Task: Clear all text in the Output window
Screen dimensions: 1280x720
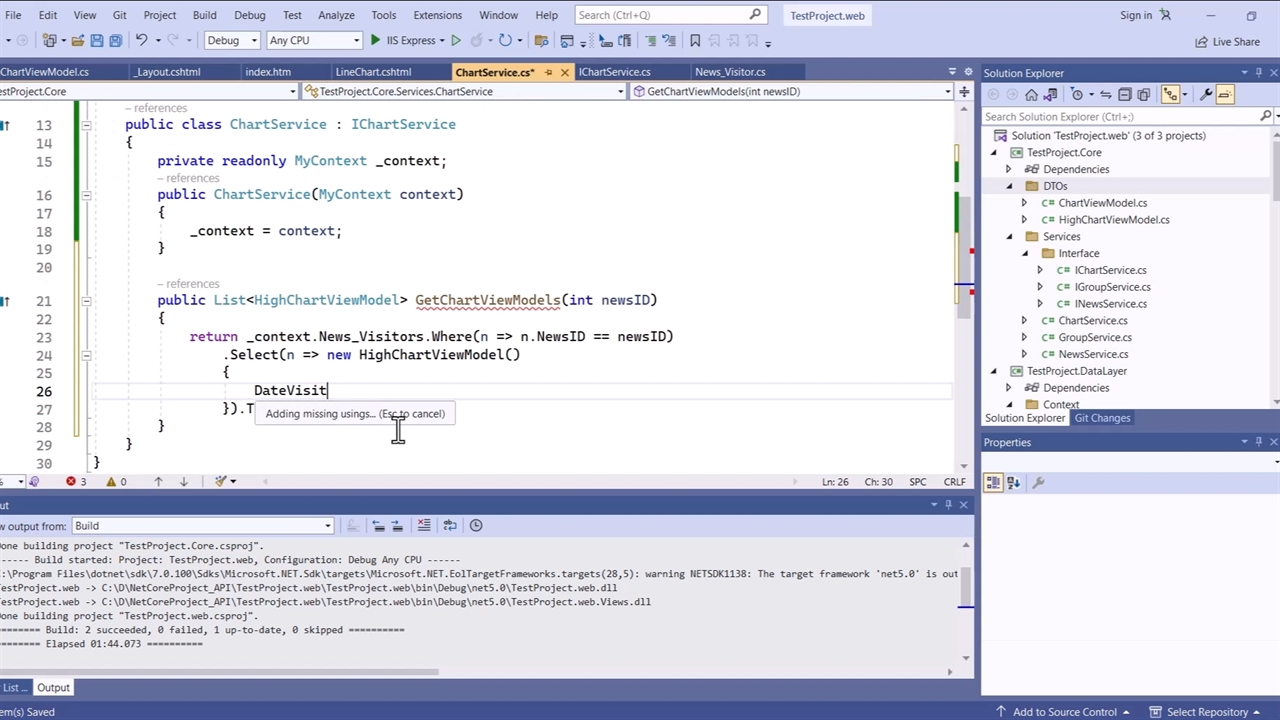Action: tap(424, 525)
